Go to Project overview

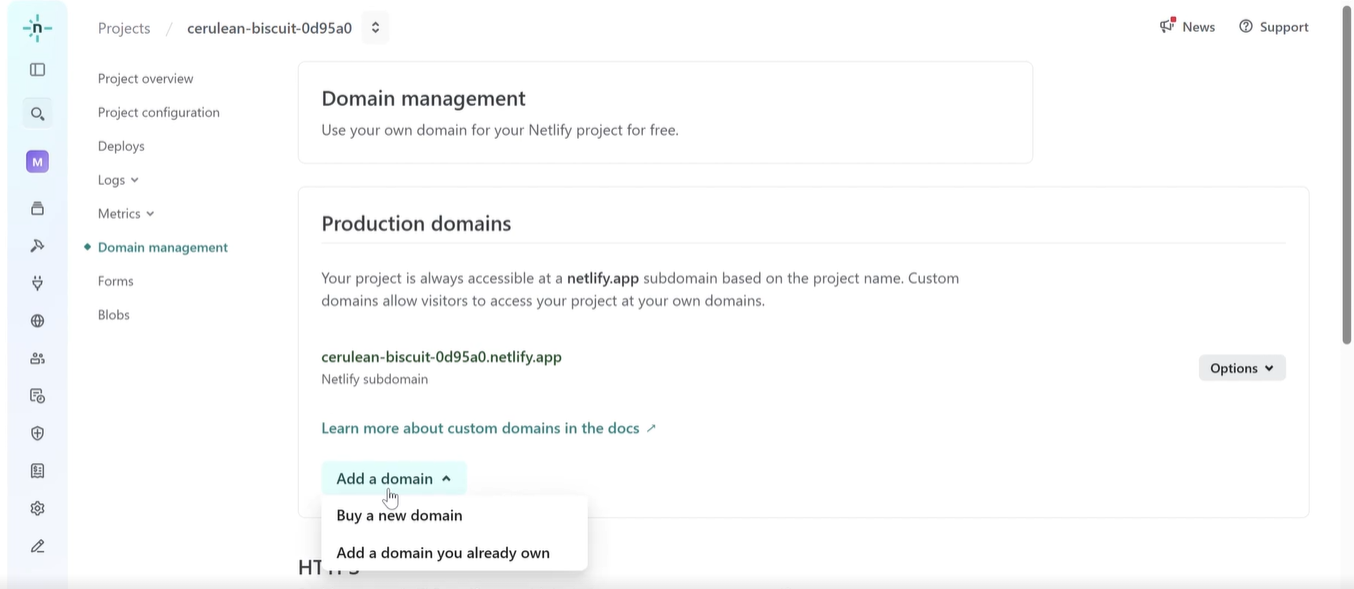tap(146, 78)
